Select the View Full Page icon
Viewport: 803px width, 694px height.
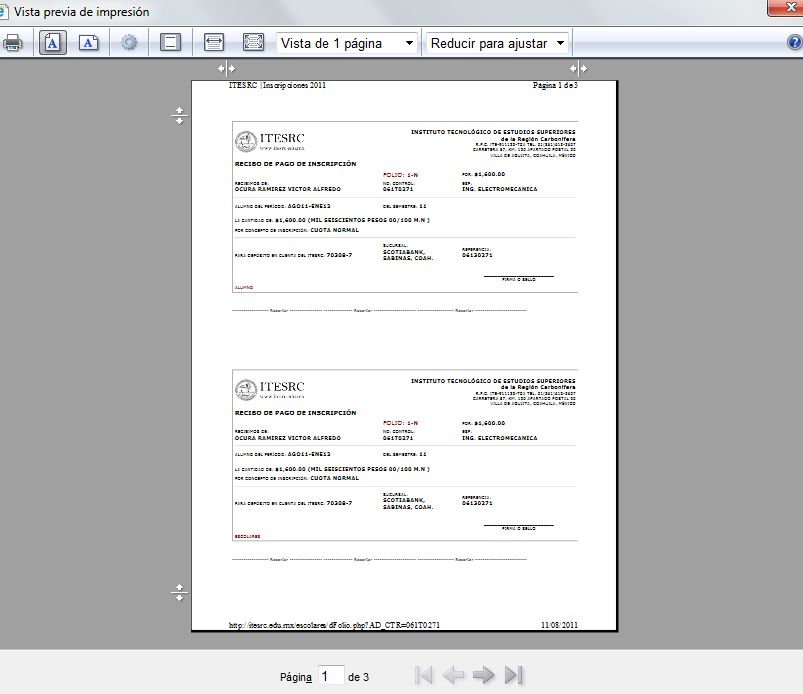point(253,43)
